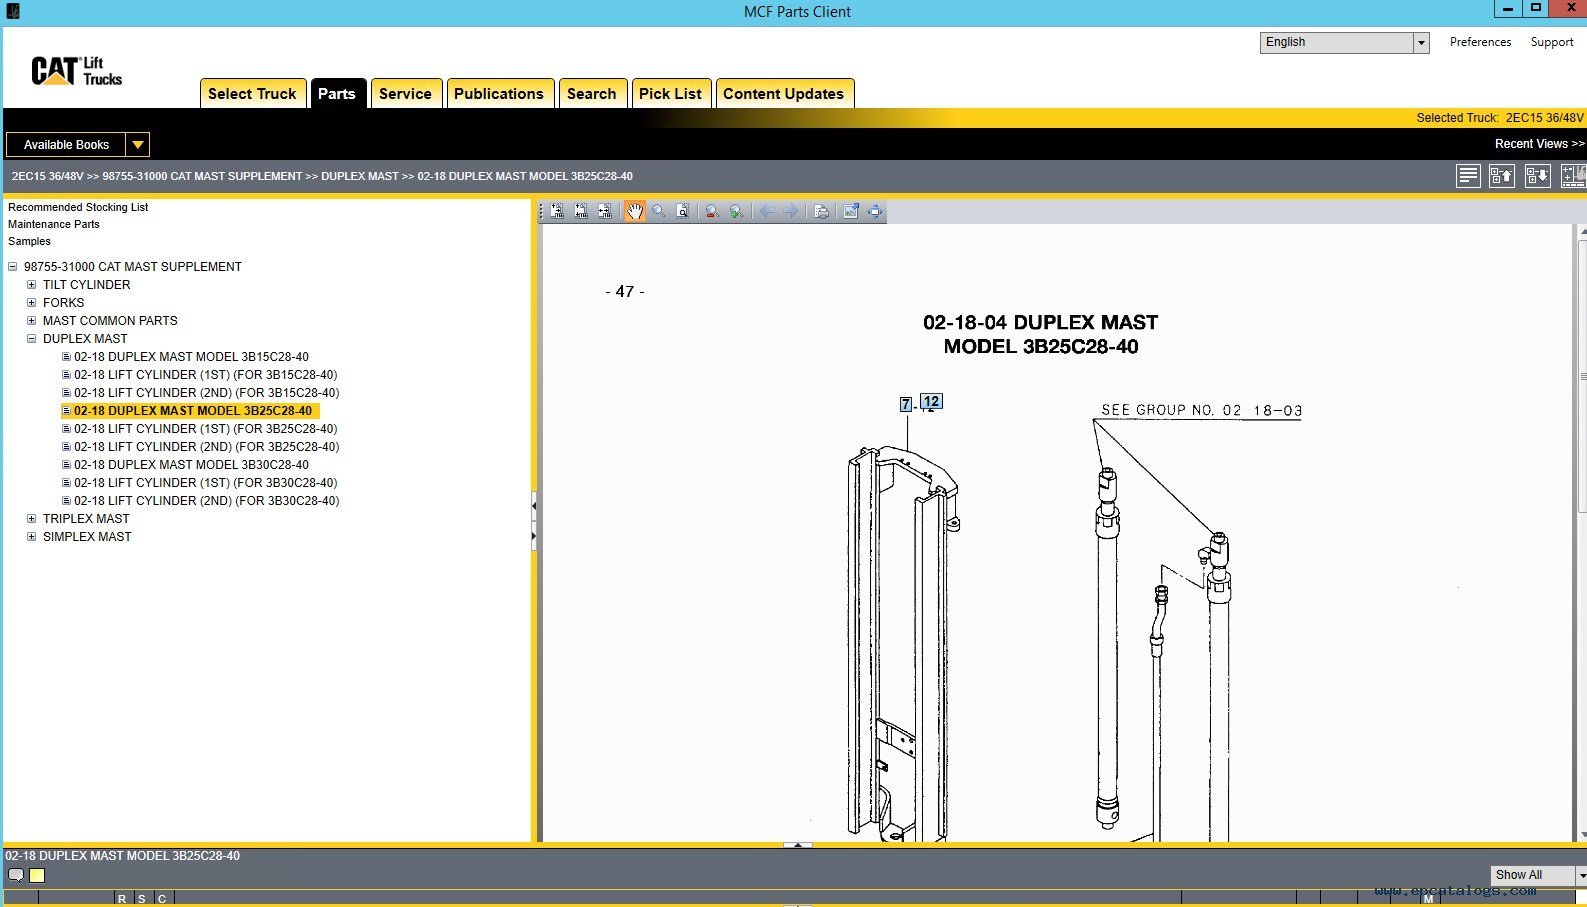Print the illustration via printer icon
Viewport: 1587px width, 907px height.
pos(821,211)
